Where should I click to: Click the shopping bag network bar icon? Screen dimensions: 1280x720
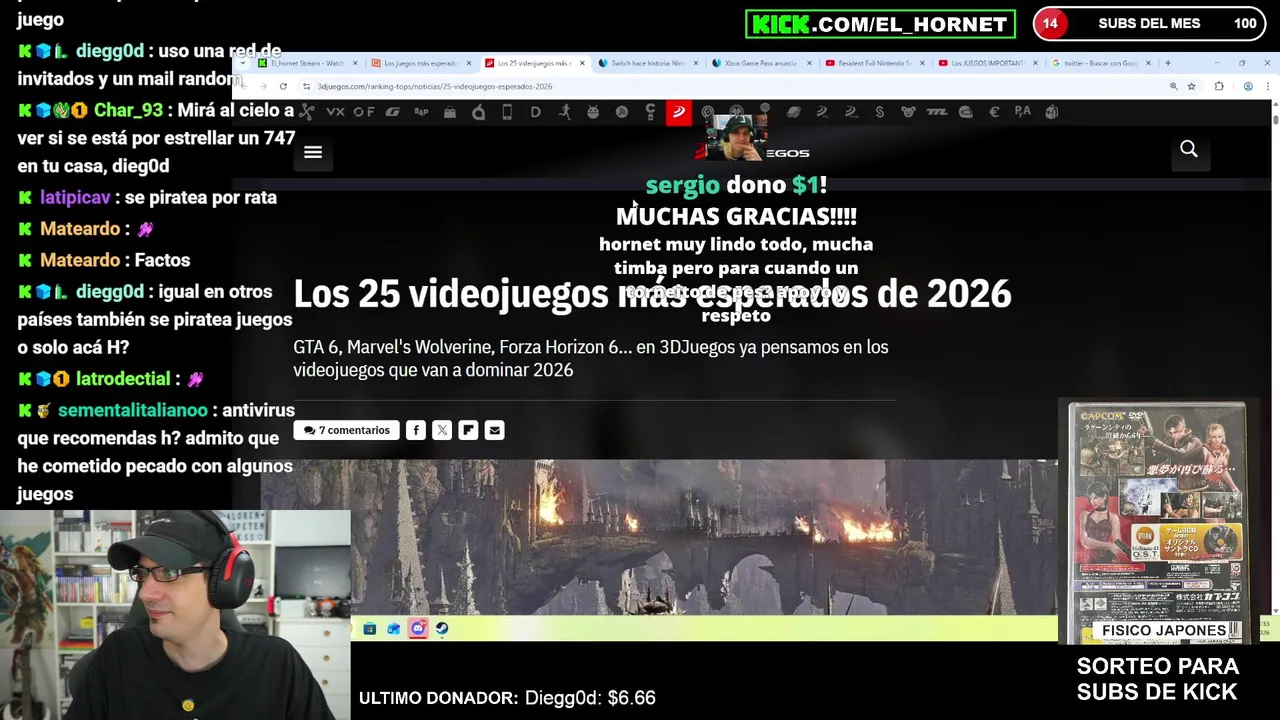coord(450,112)
